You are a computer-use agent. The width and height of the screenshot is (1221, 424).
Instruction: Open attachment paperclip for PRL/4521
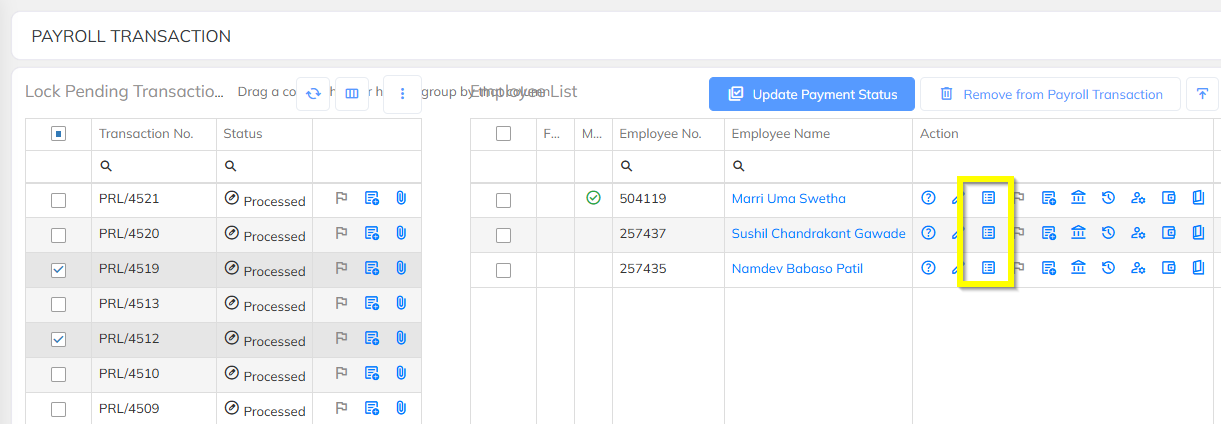tap(401, 198)
